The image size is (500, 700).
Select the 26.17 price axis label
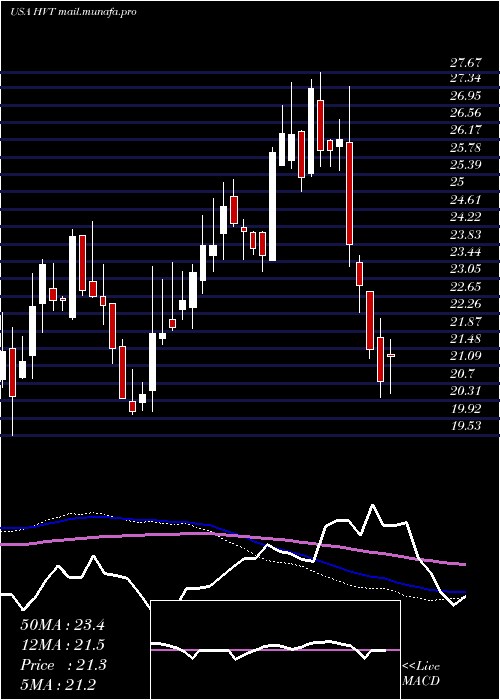tap(465, 130)
